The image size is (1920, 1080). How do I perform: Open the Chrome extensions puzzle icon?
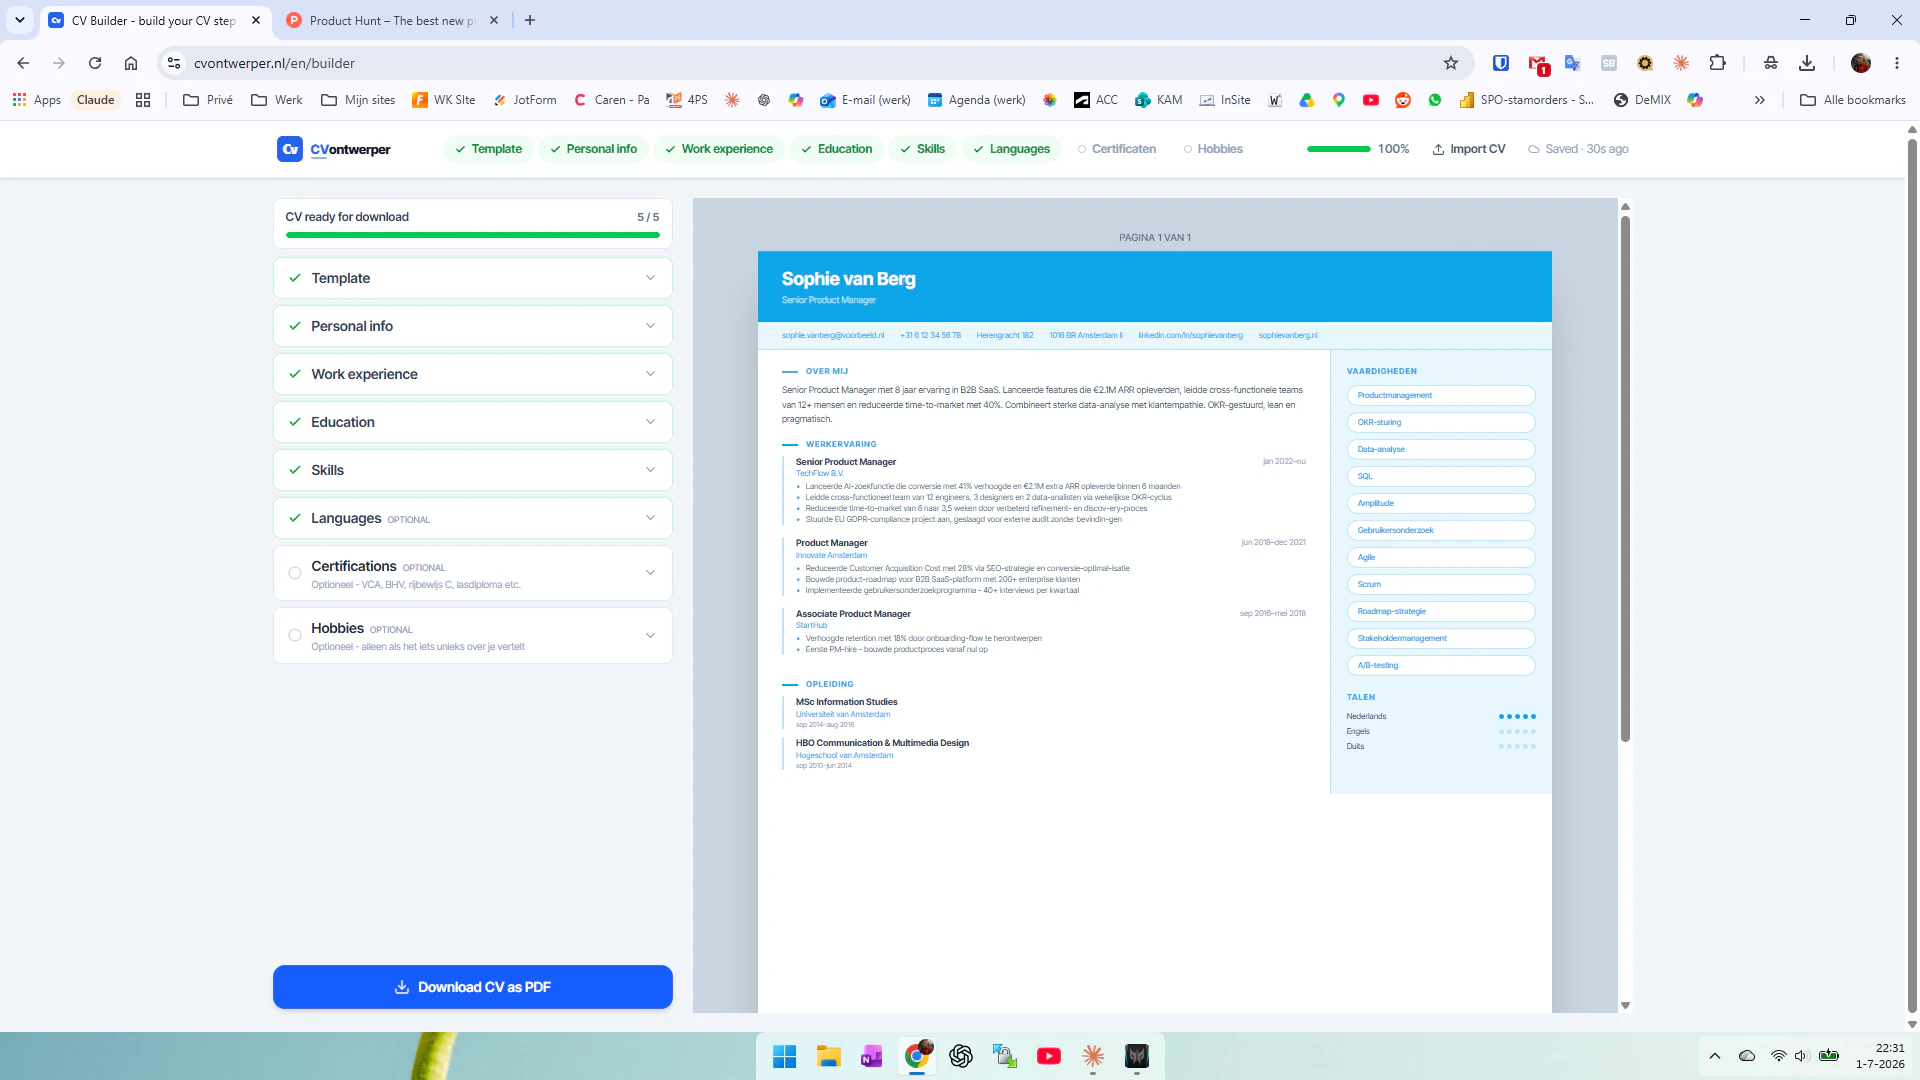pyautogui.click(x=1717, y=63)
